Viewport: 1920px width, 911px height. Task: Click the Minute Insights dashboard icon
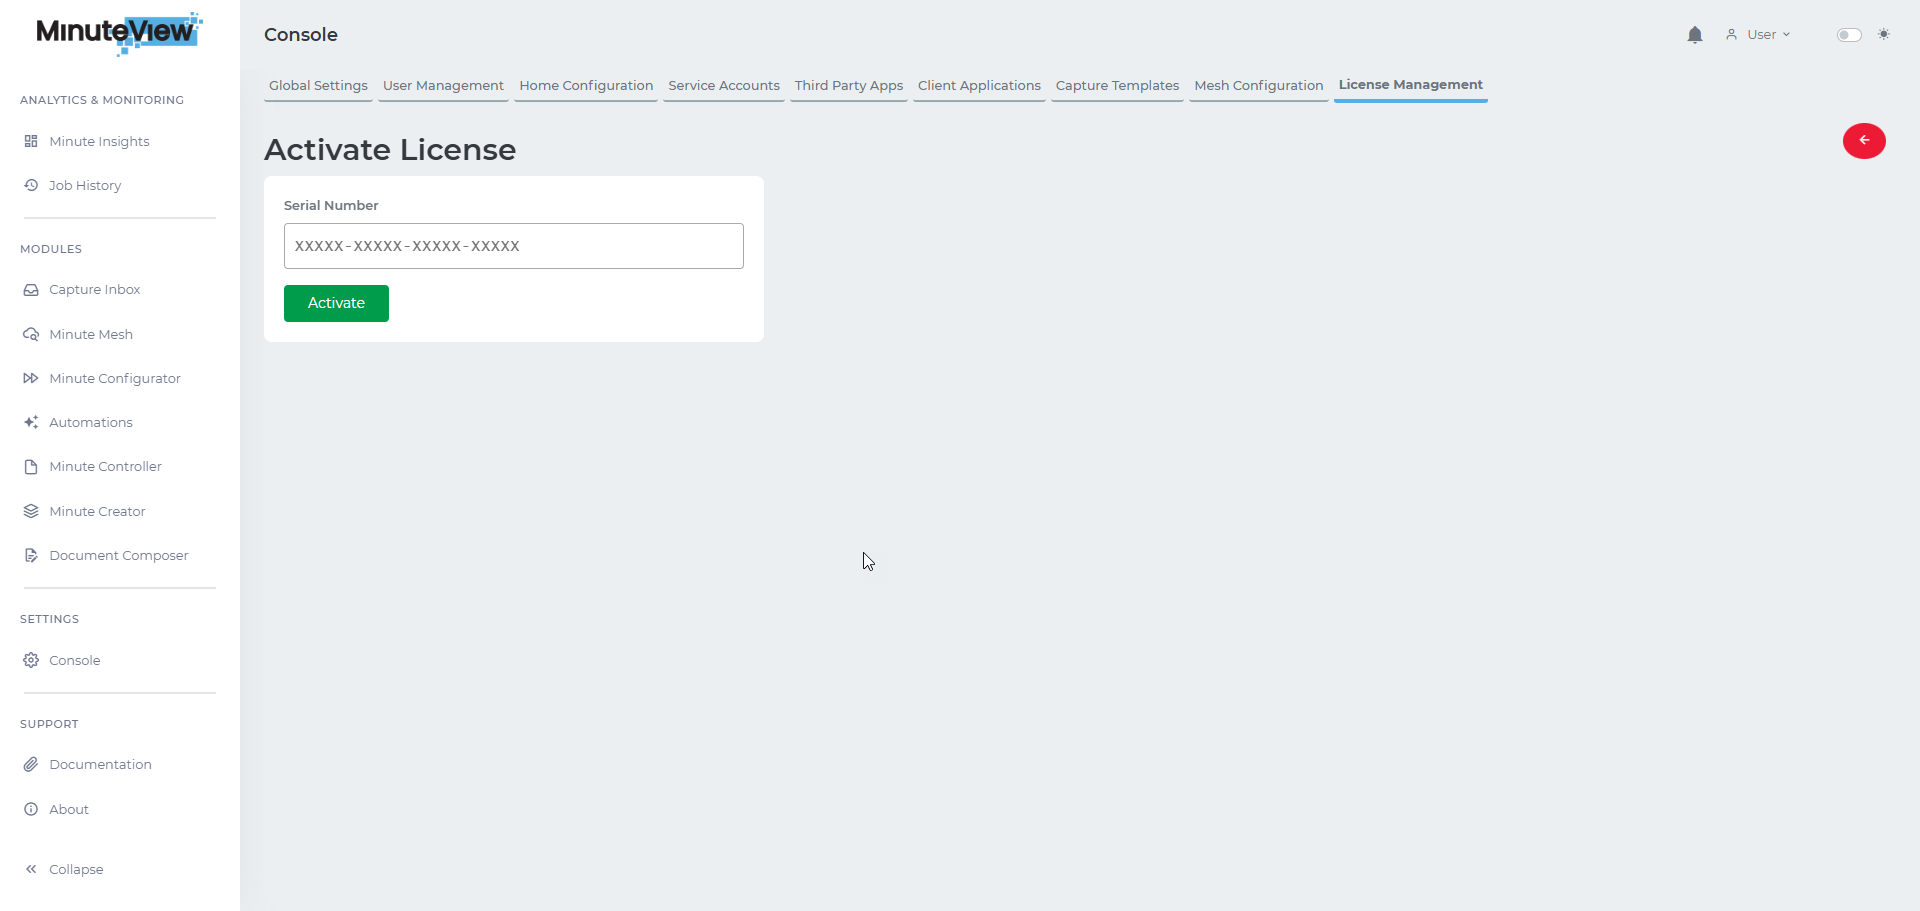pos(31,142)
